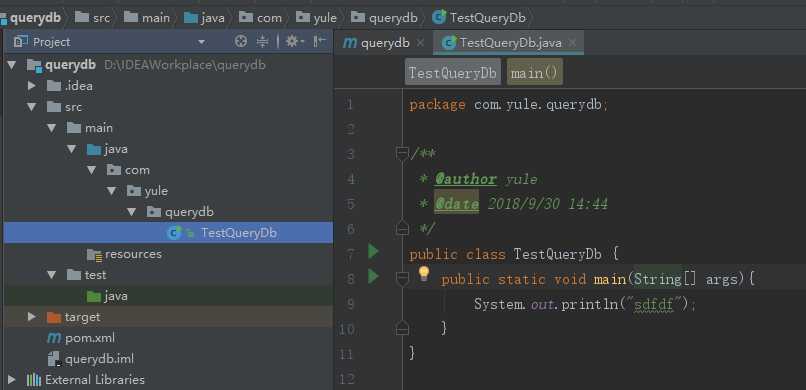Click the resources folder icon
Image resolution: width=806 pixels, height=390 pixels.
tap(95, 254)
